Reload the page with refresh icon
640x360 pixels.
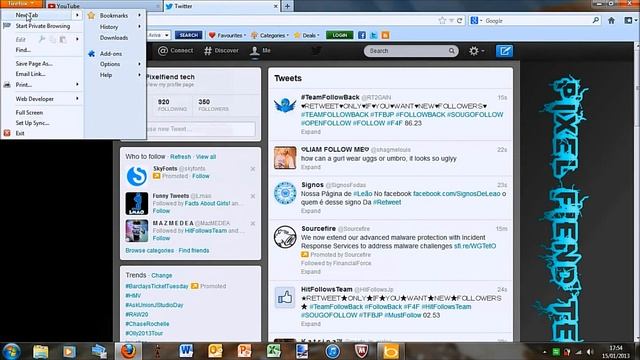point(460,20)
